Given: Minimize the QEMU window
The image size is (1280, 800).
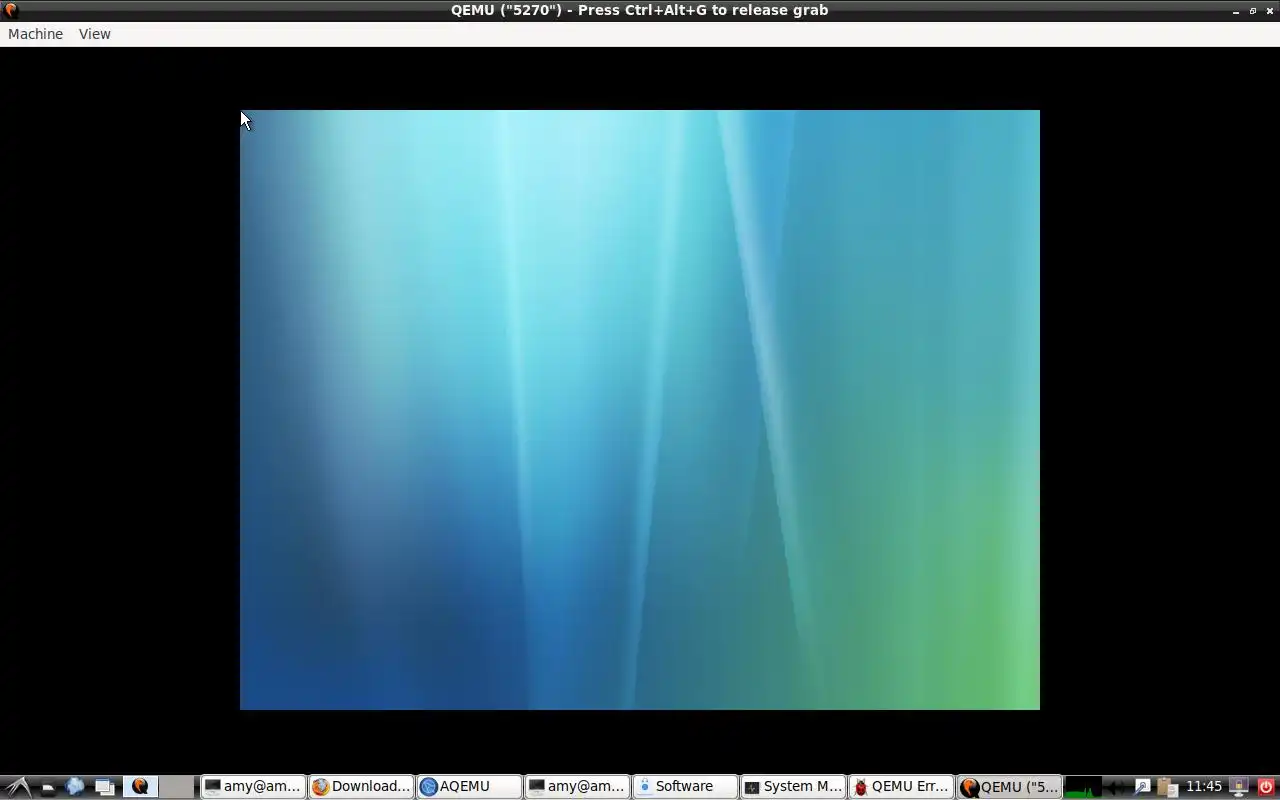Looking at the screenshot, I should click(x=1236, y=11).
